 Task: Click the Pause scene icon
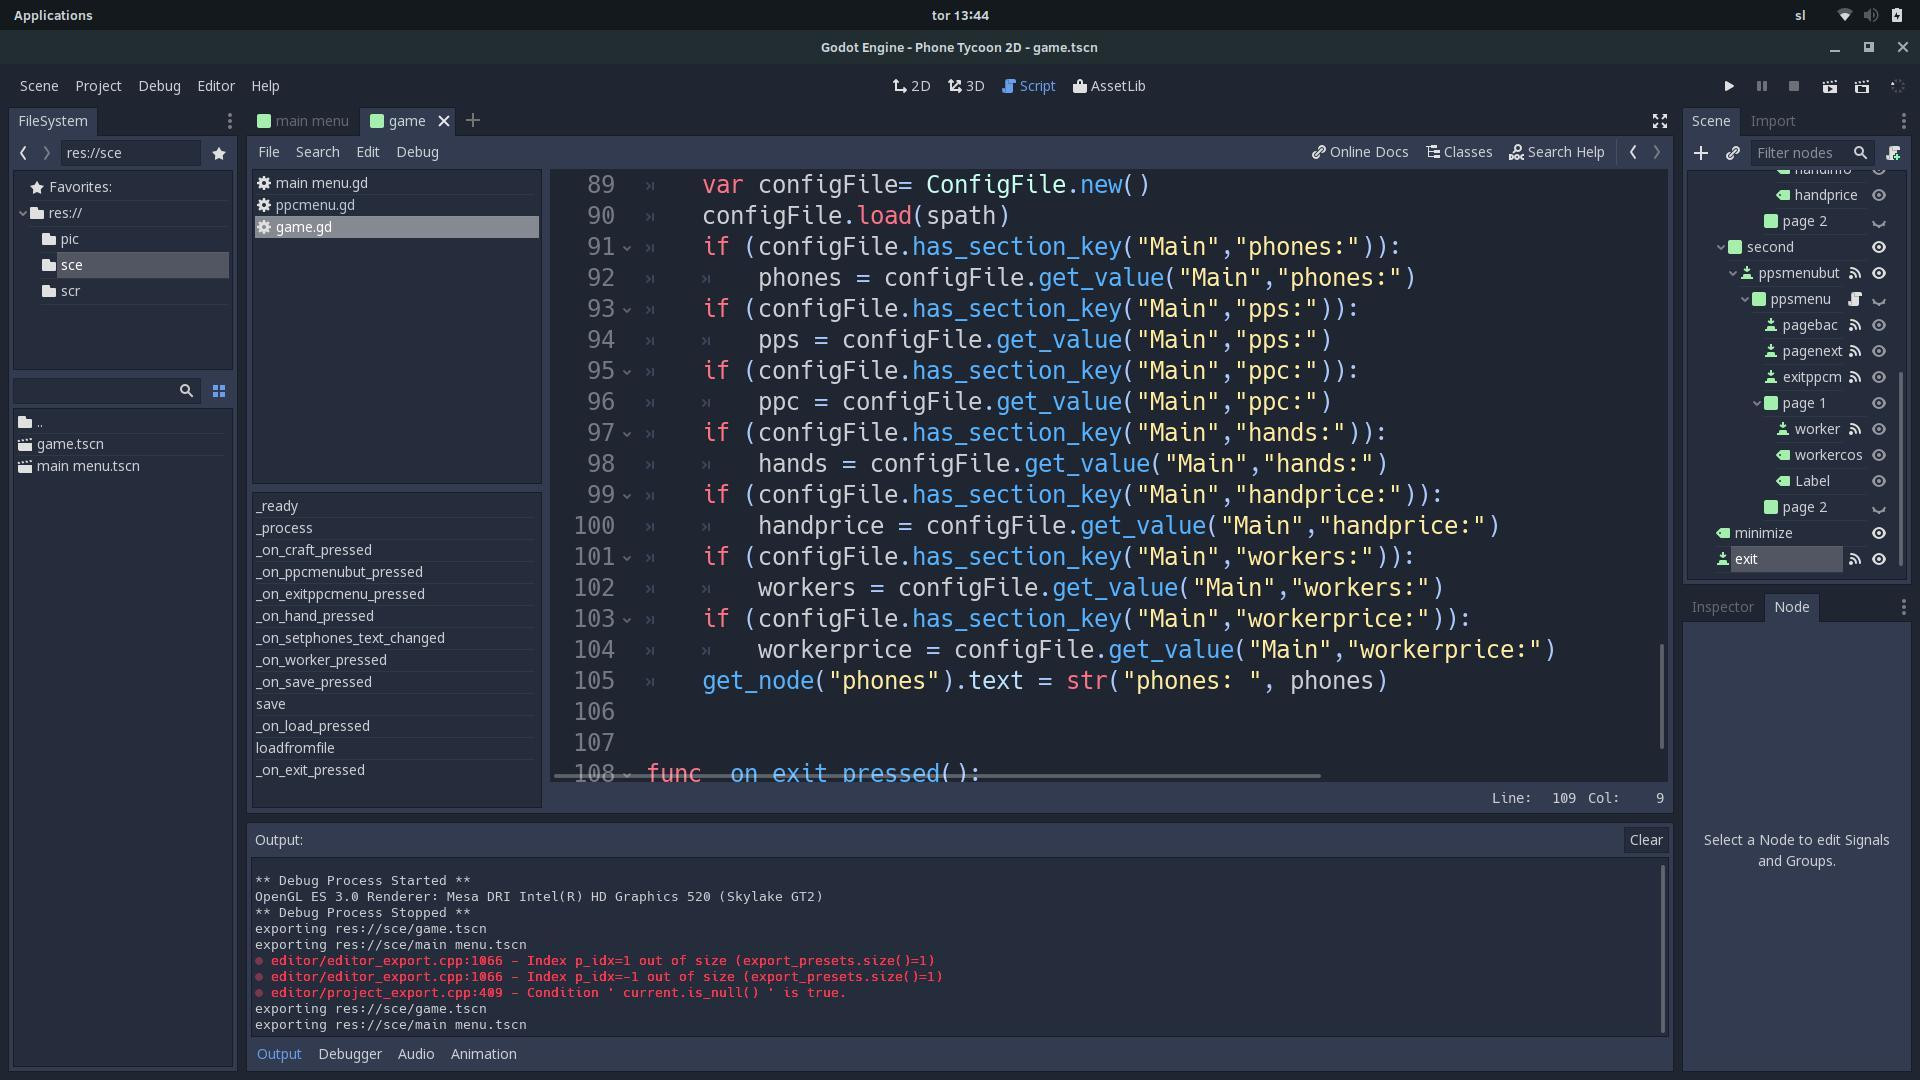point(1762,87)
